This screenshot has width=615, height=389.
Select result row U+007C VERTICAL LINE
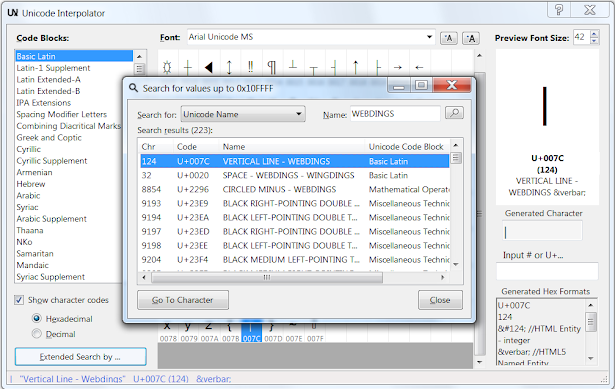(x=295, y=161)
